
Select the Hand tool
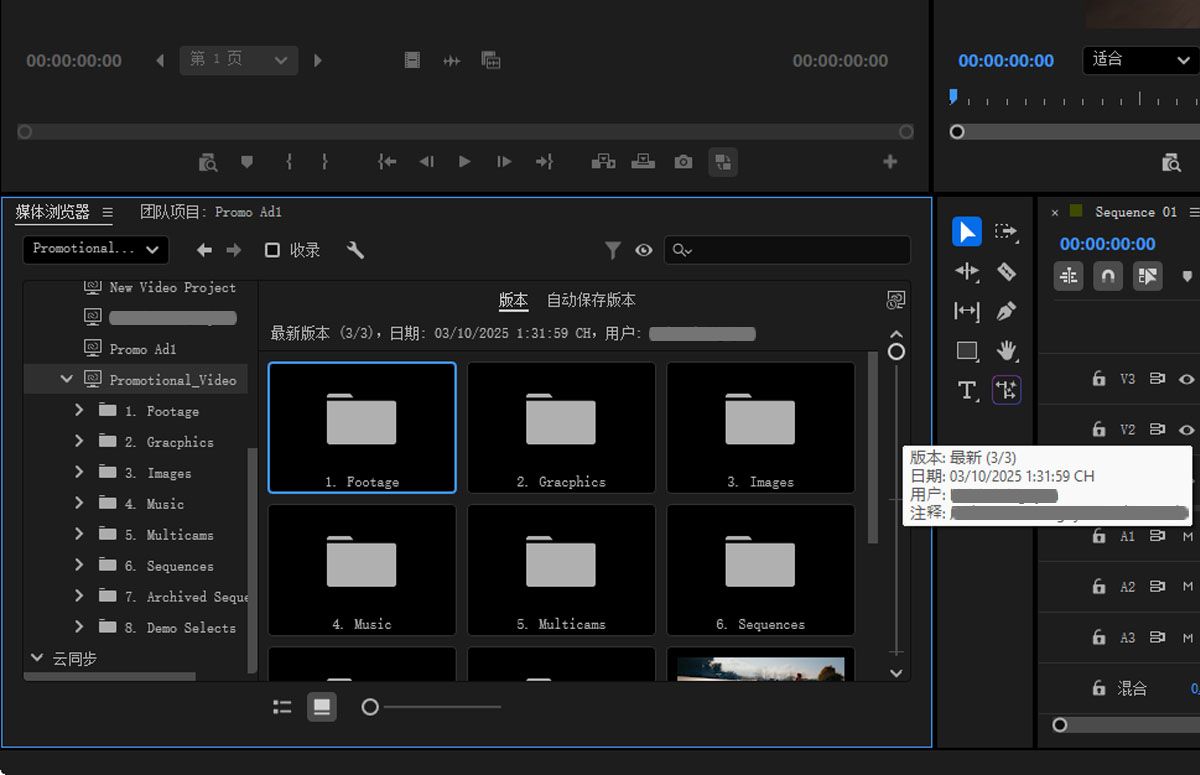[x=1006, y=350]
